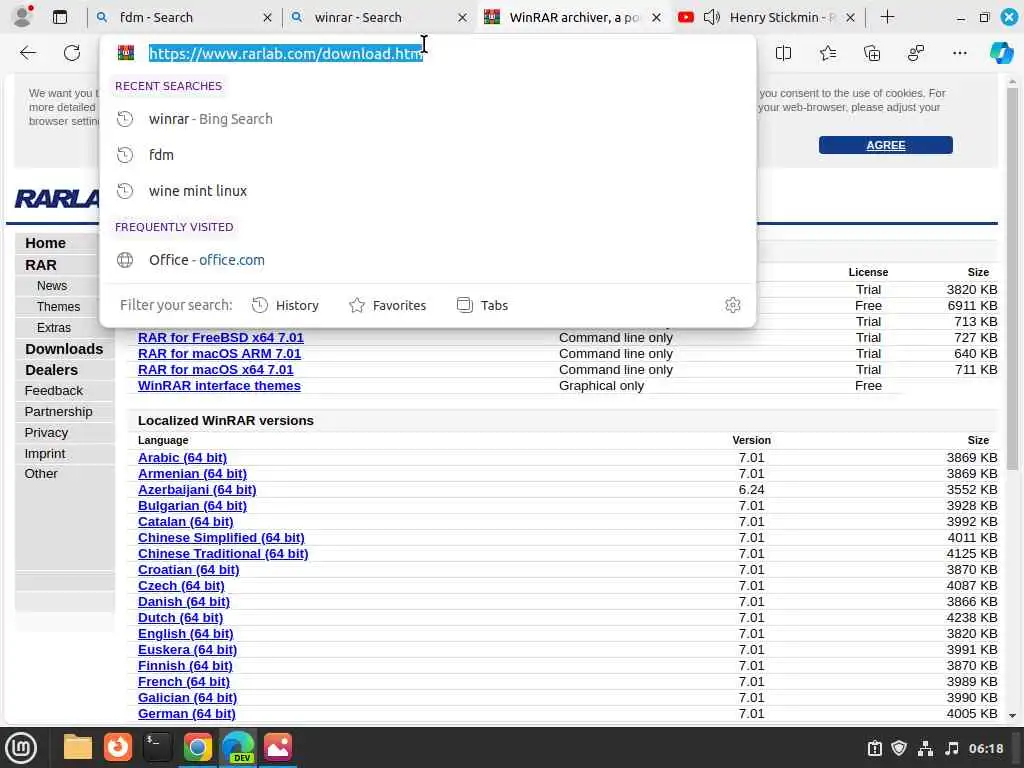
Task: Open image viewer app in taskbar
Action: (278, 747)
